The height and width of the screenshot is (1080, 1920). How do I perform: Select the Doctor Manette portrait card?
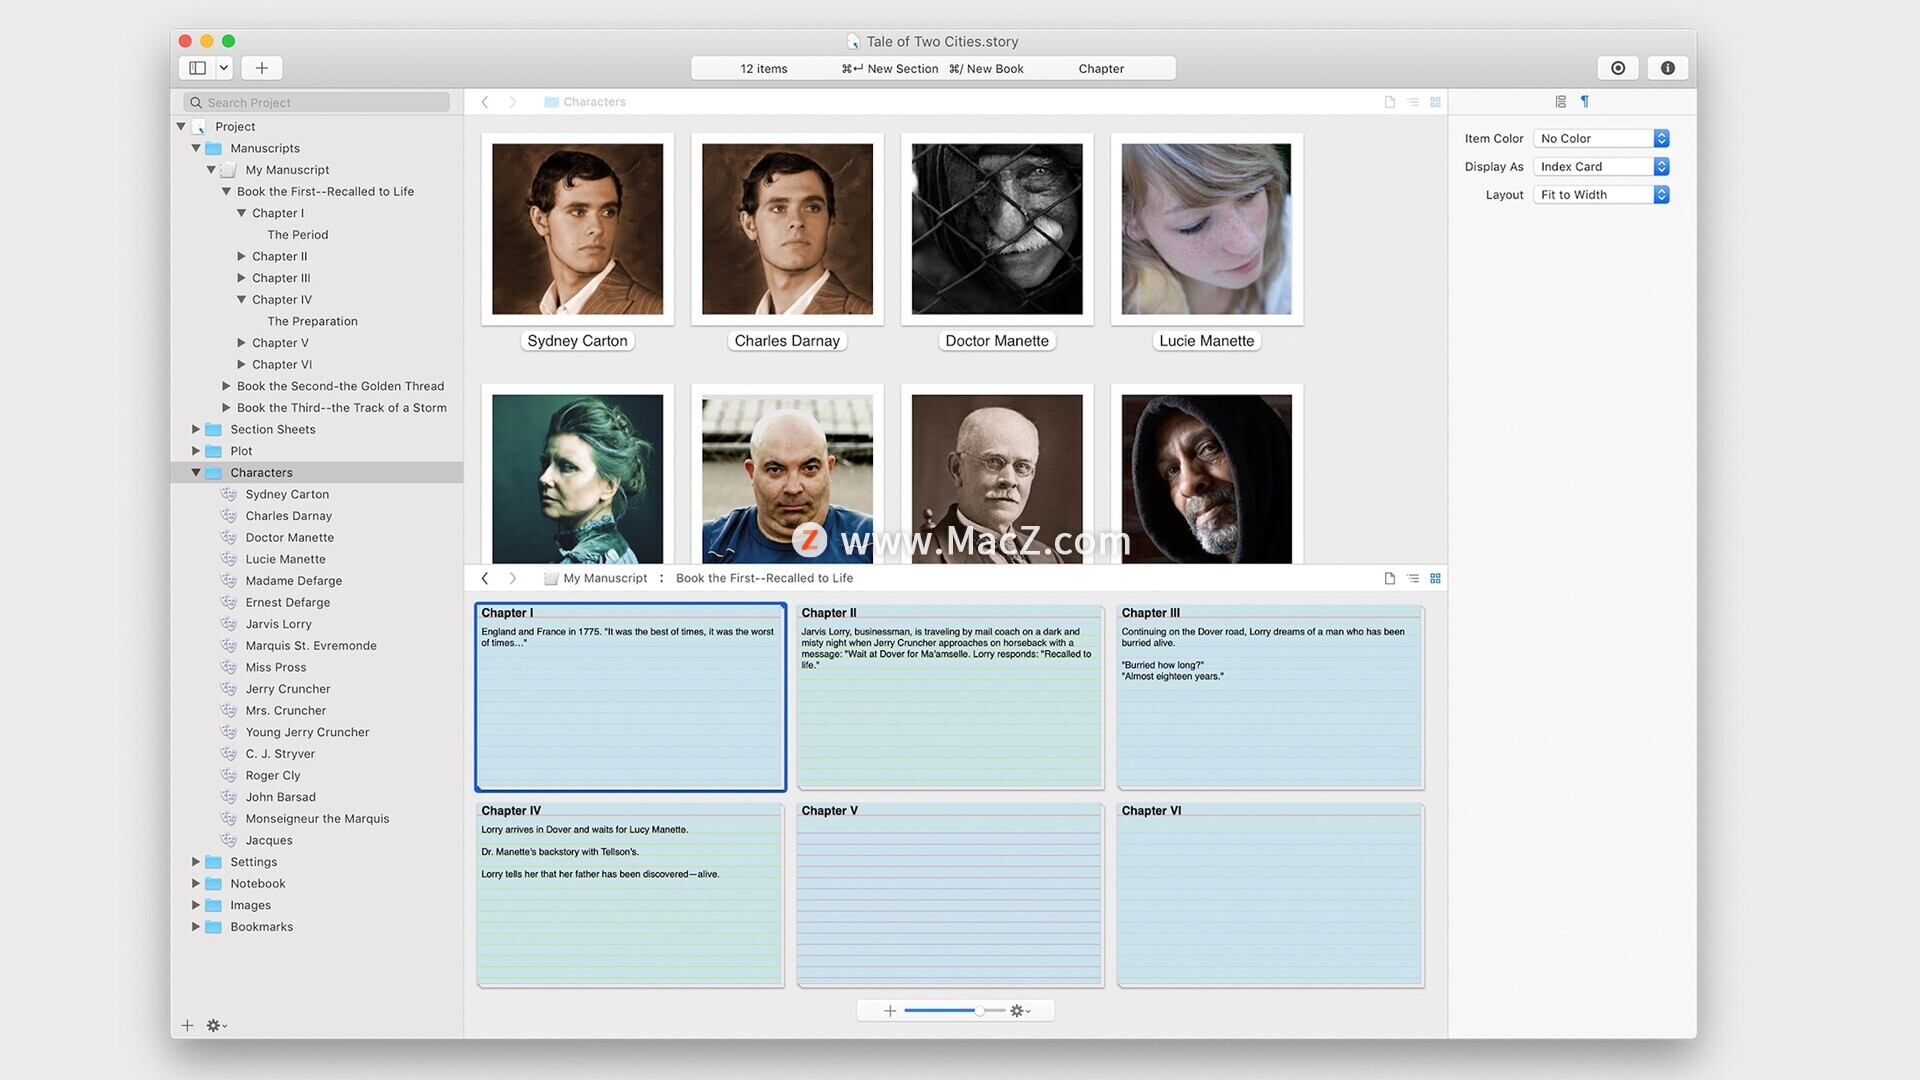pyautogui.click(x=997, y=229)
